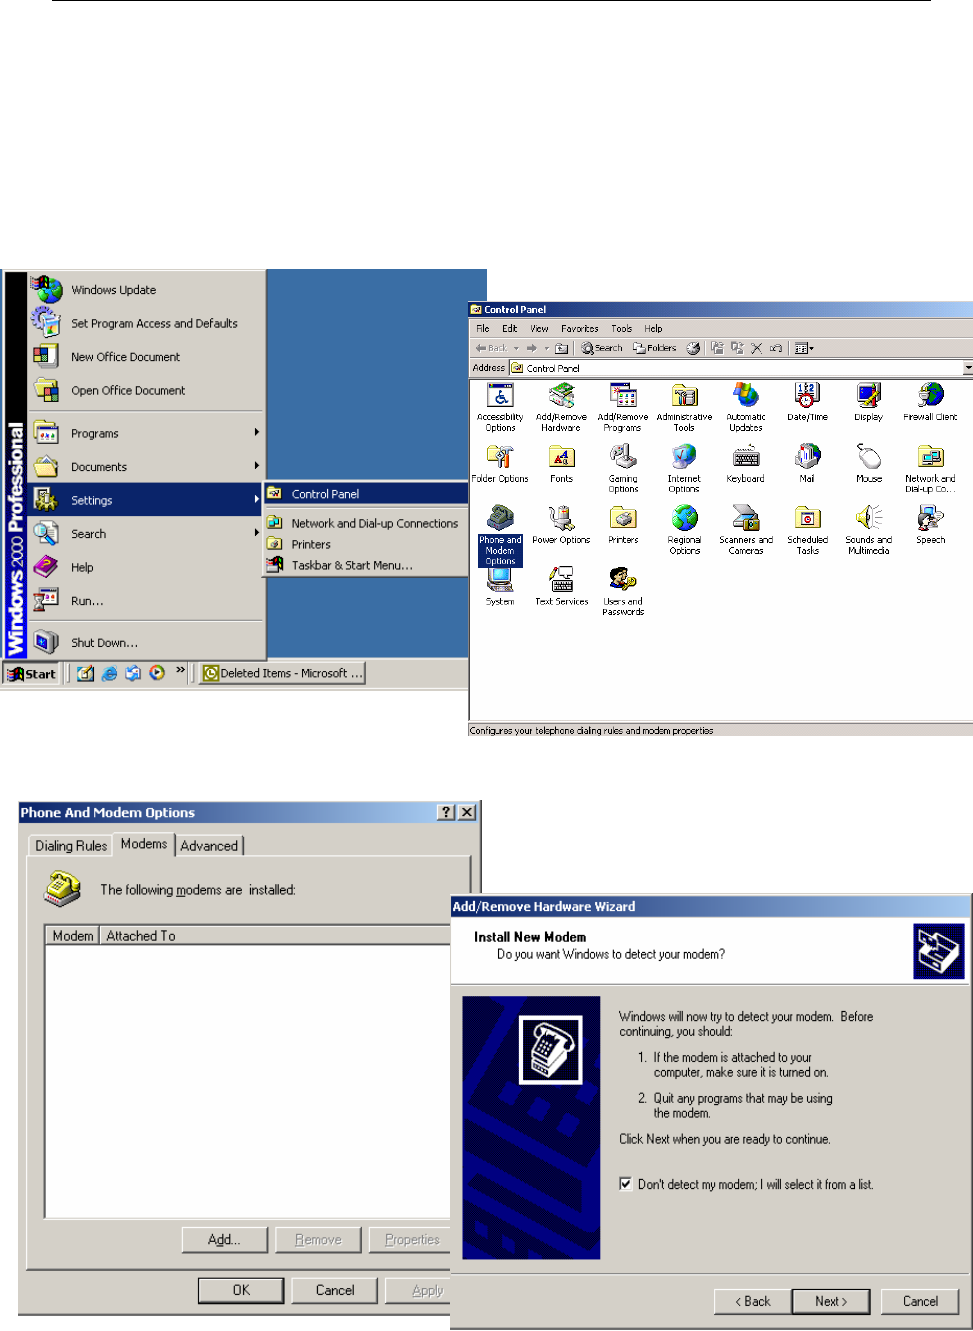Click Back in hardware wizard
Screen dimensions: 973x1331
coord(753,1301)
